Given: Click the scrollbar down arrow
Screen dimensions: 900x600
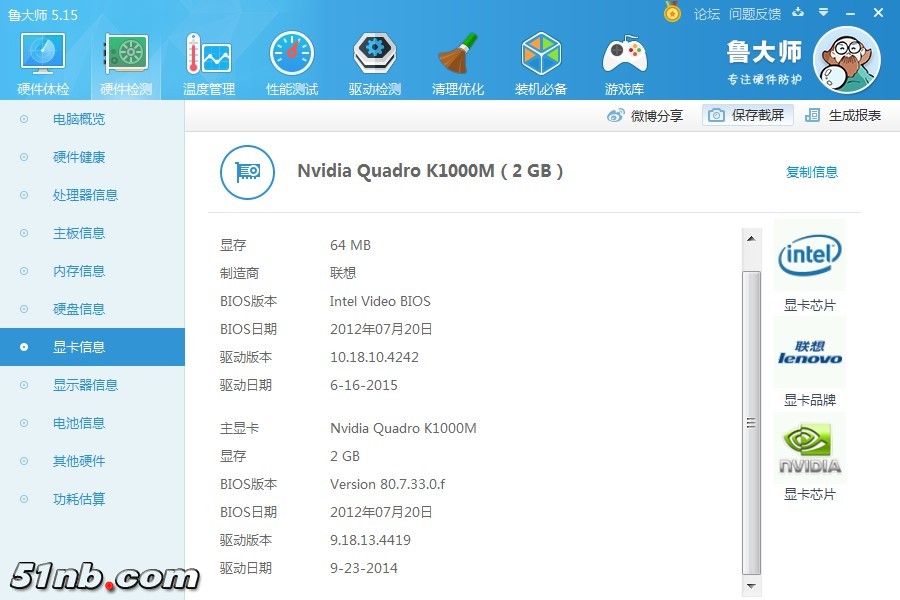Looking at the screenshot, I should pos(751,587).
